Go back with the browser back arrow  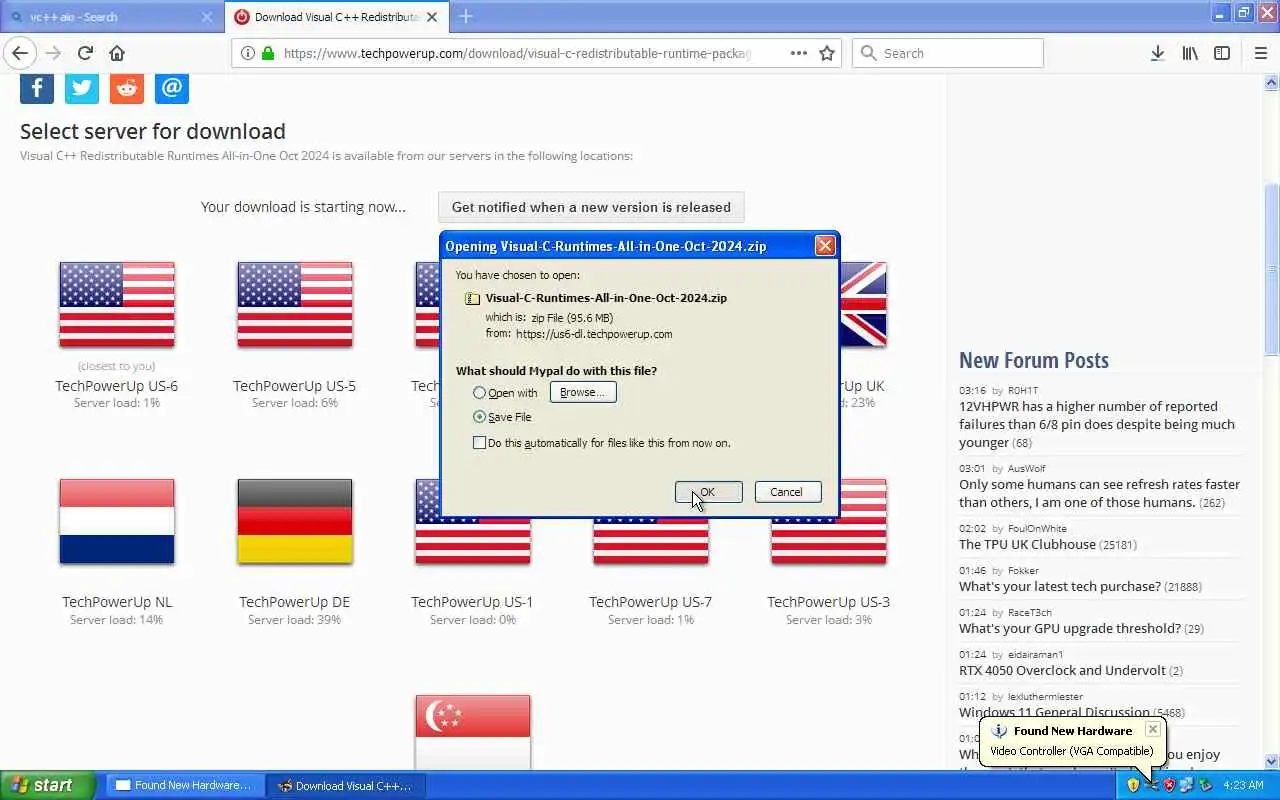(20, 53)
